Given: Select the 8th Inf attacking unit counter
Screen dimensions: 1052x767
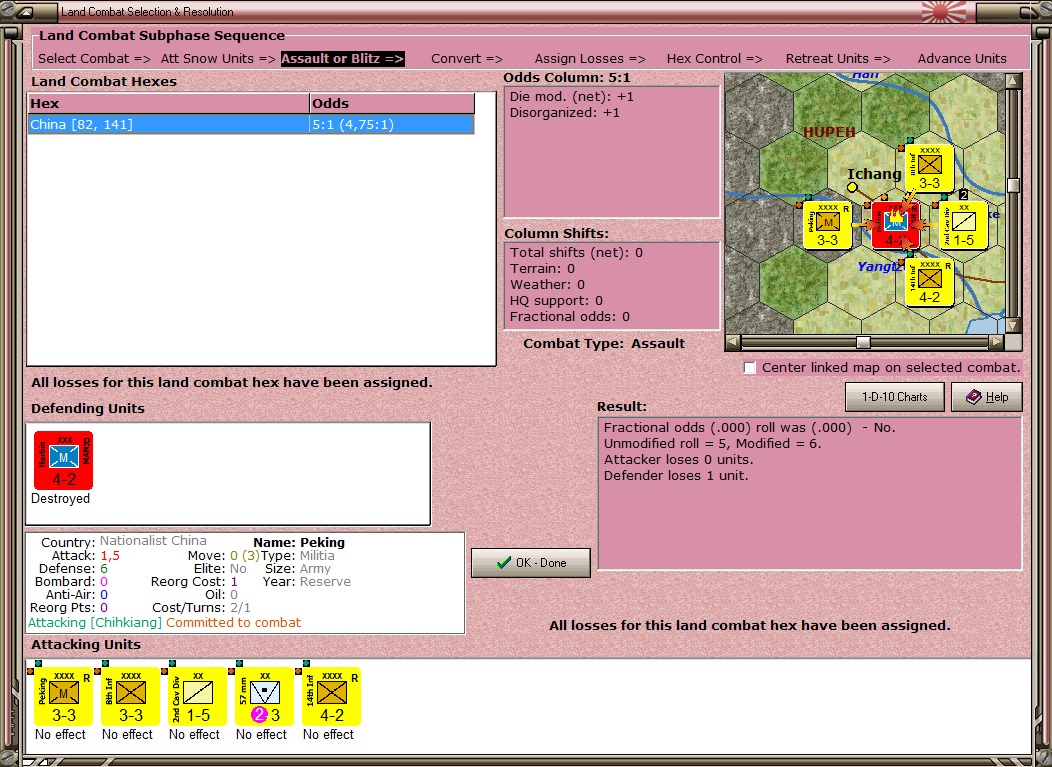Looking at the screenshot, I should tap(130, 697).
